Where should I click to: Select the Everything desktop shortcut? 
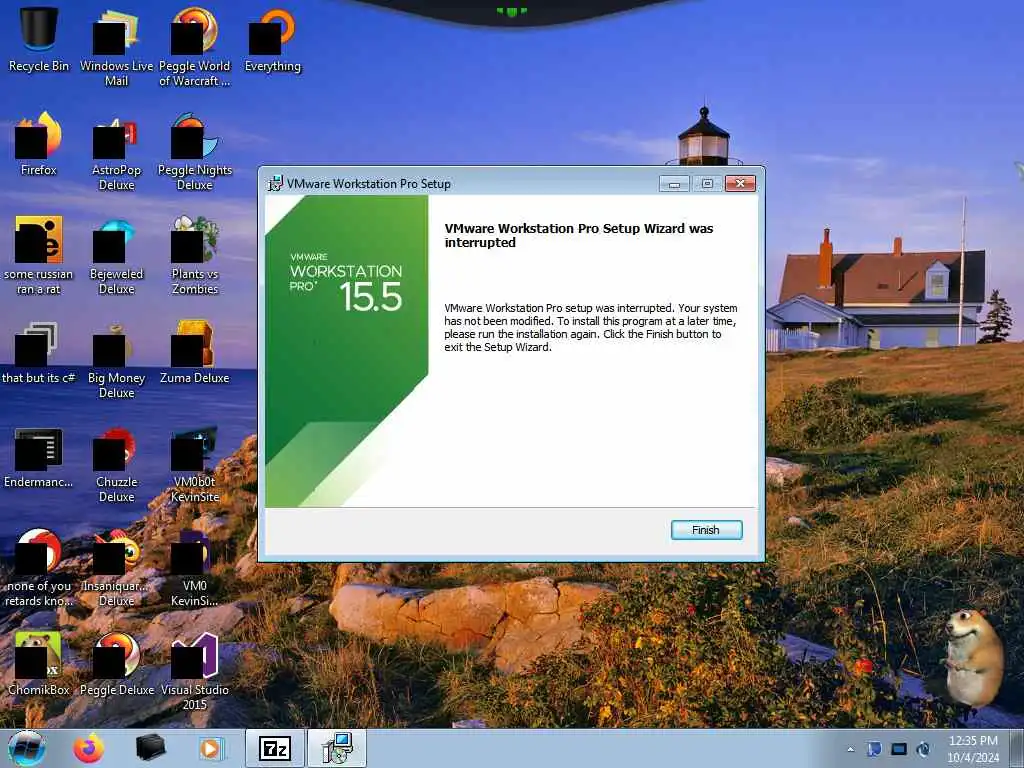(273, 39)
